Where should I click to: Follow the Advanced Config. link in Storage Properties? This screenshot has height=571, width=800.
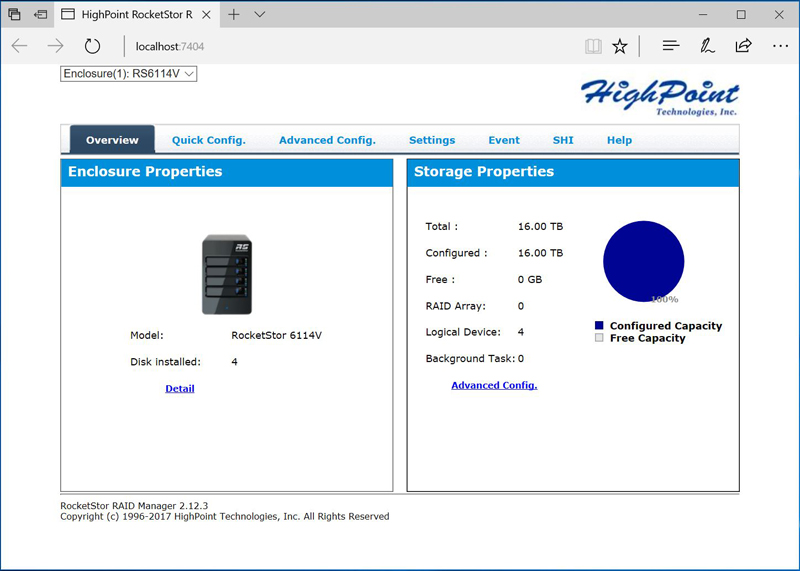pyautogui.click(x=494, y=385)
